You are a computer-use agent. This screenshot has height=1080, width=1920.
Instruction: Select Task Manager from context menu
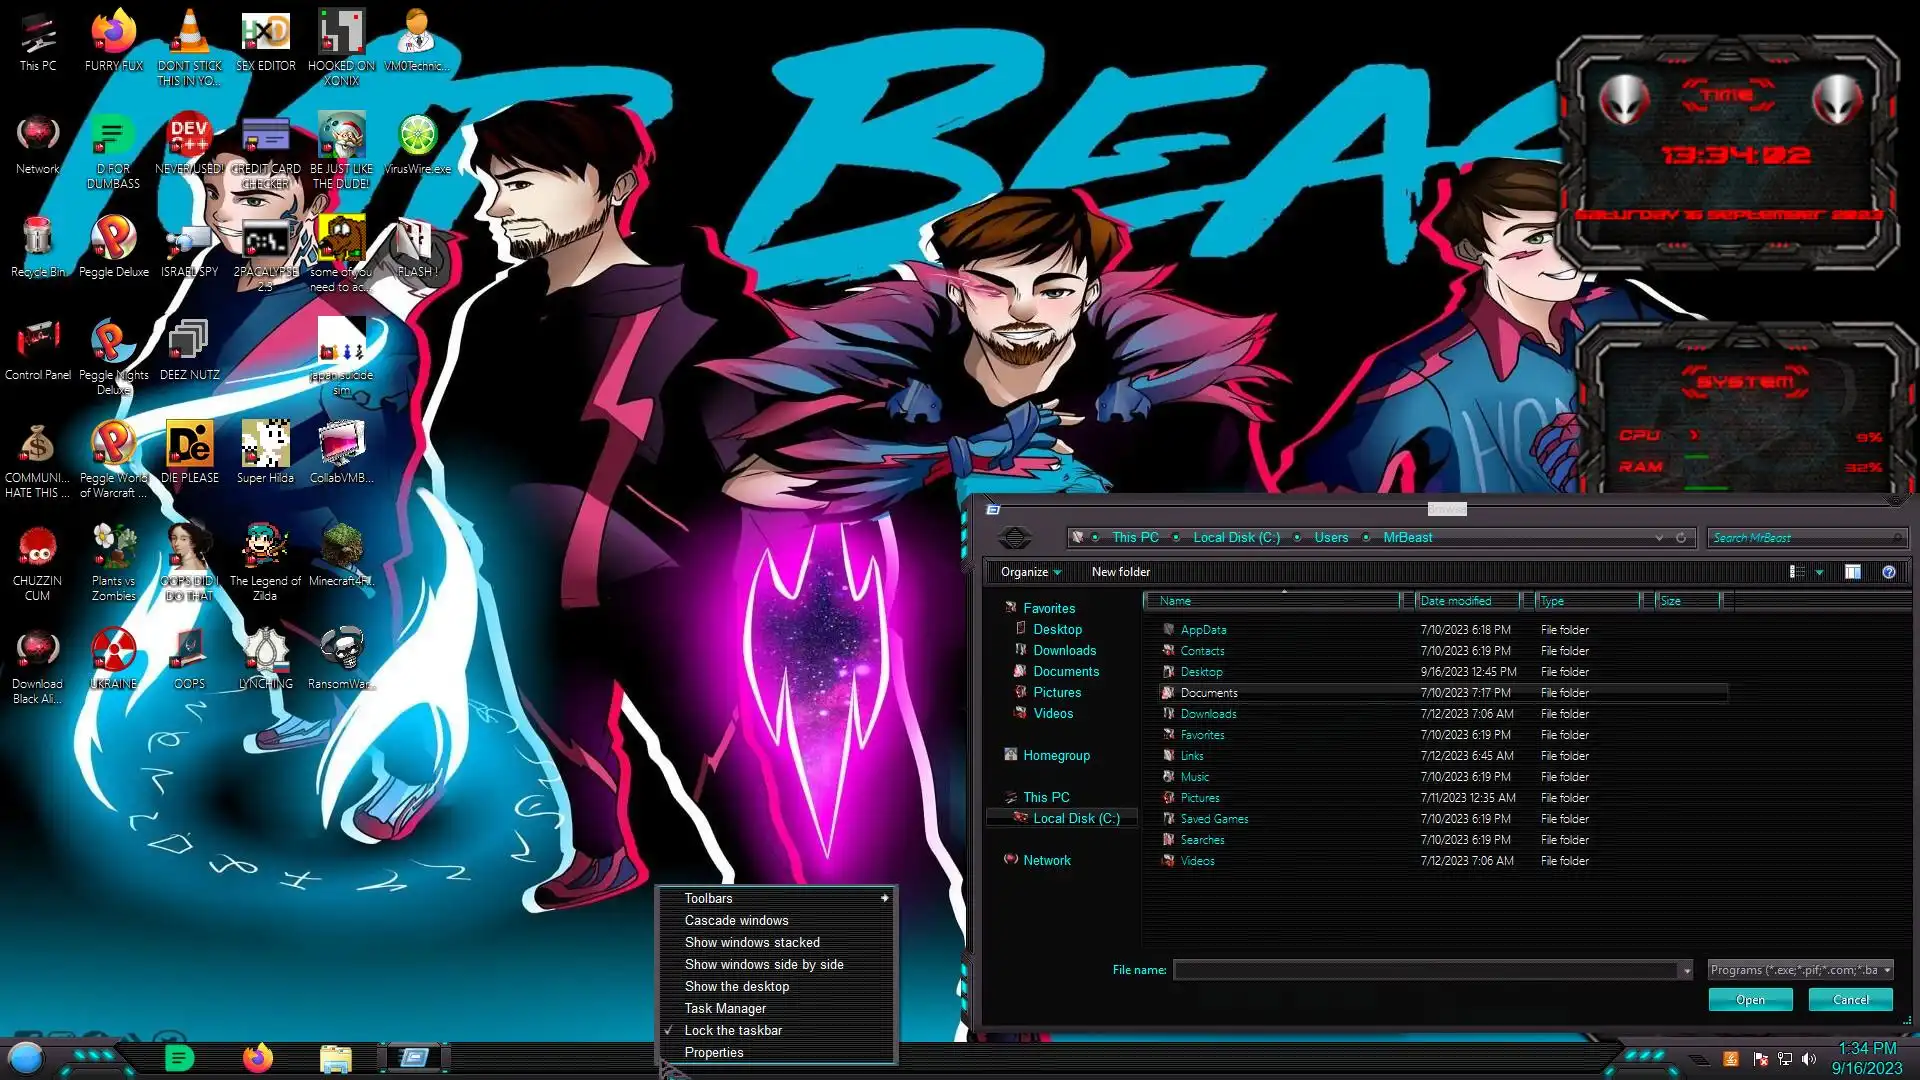(725, 1008)
